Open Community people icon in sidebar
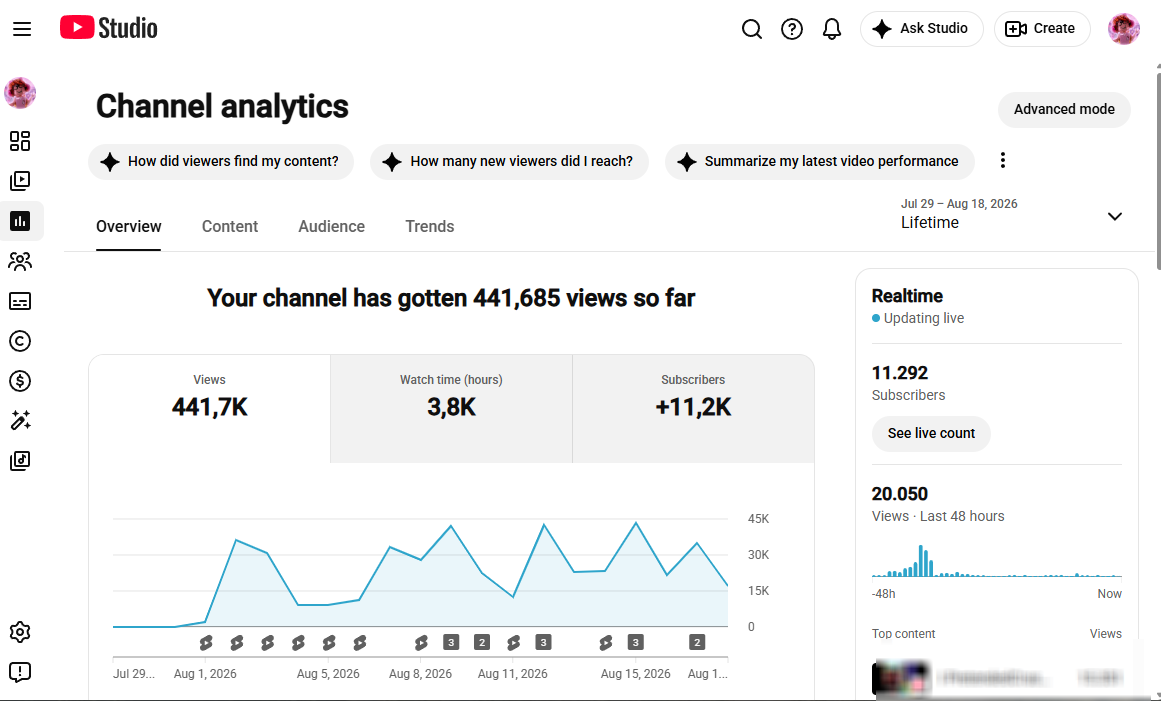The width and height of the screenshot is (1161, 701). 20,261
